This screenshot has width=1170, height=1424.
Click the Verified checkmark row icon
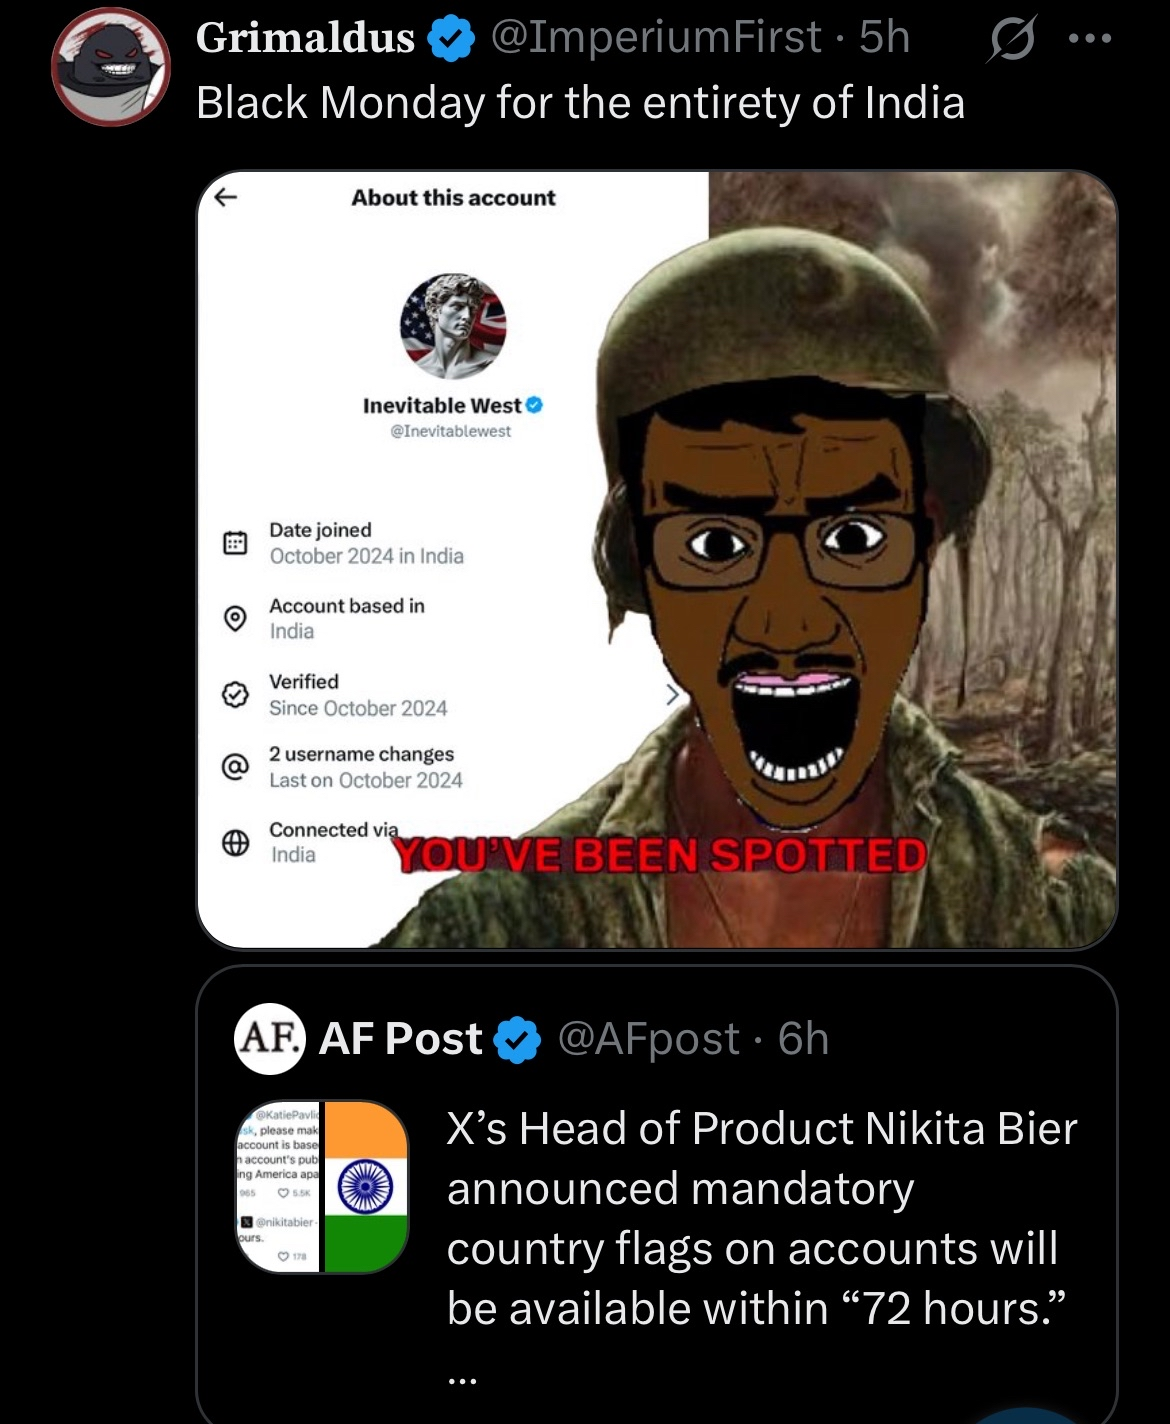235,694
